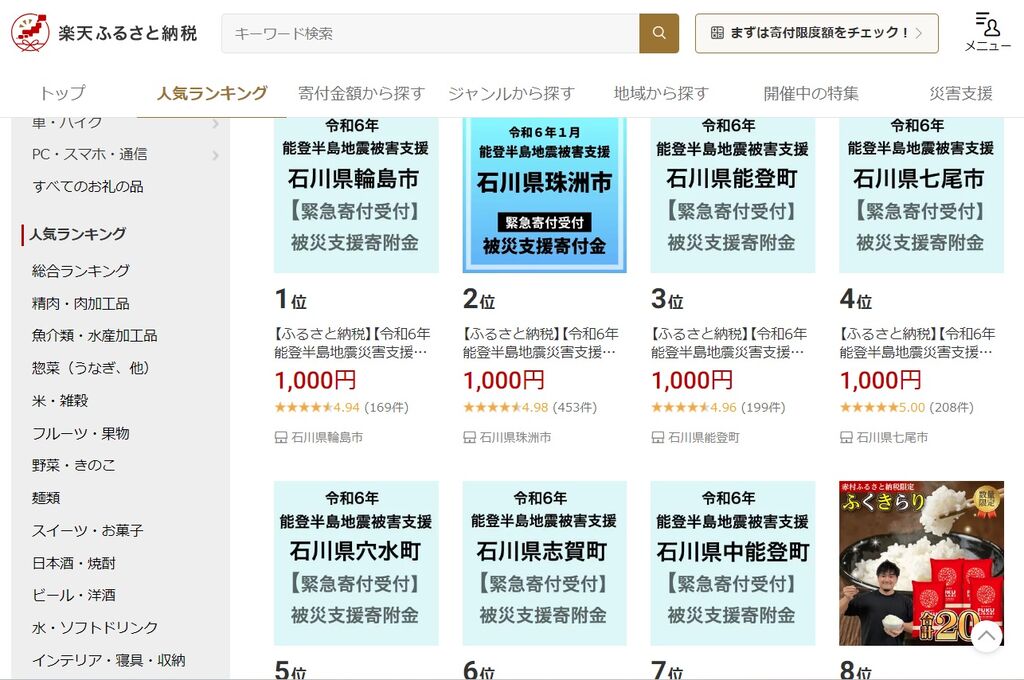Open 魚介類・水産加工品 ranking

click(x=95, y=336)
